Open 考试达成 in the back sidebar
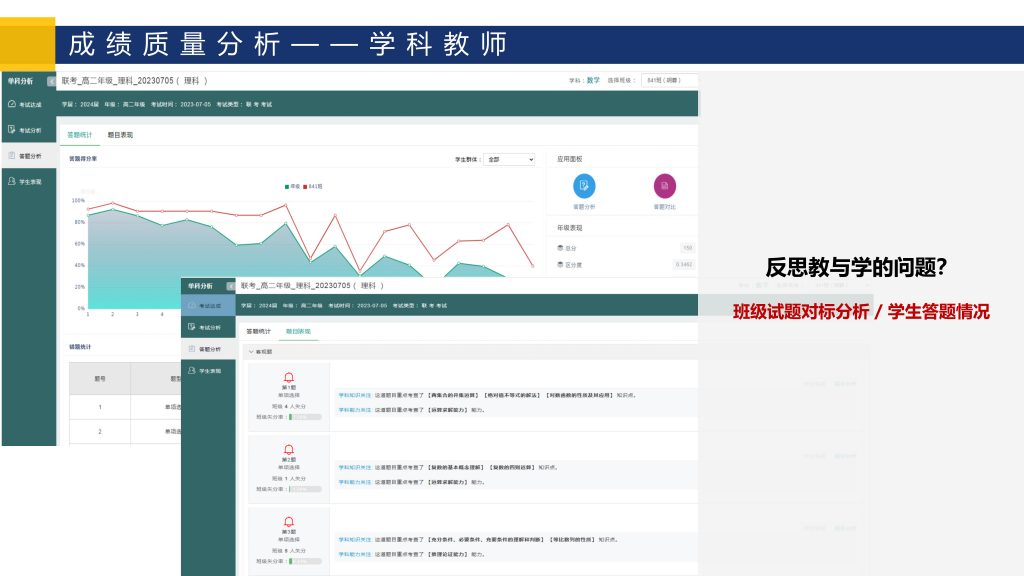The height and width of the screenshot is (576, 1024). click(28, 104)
